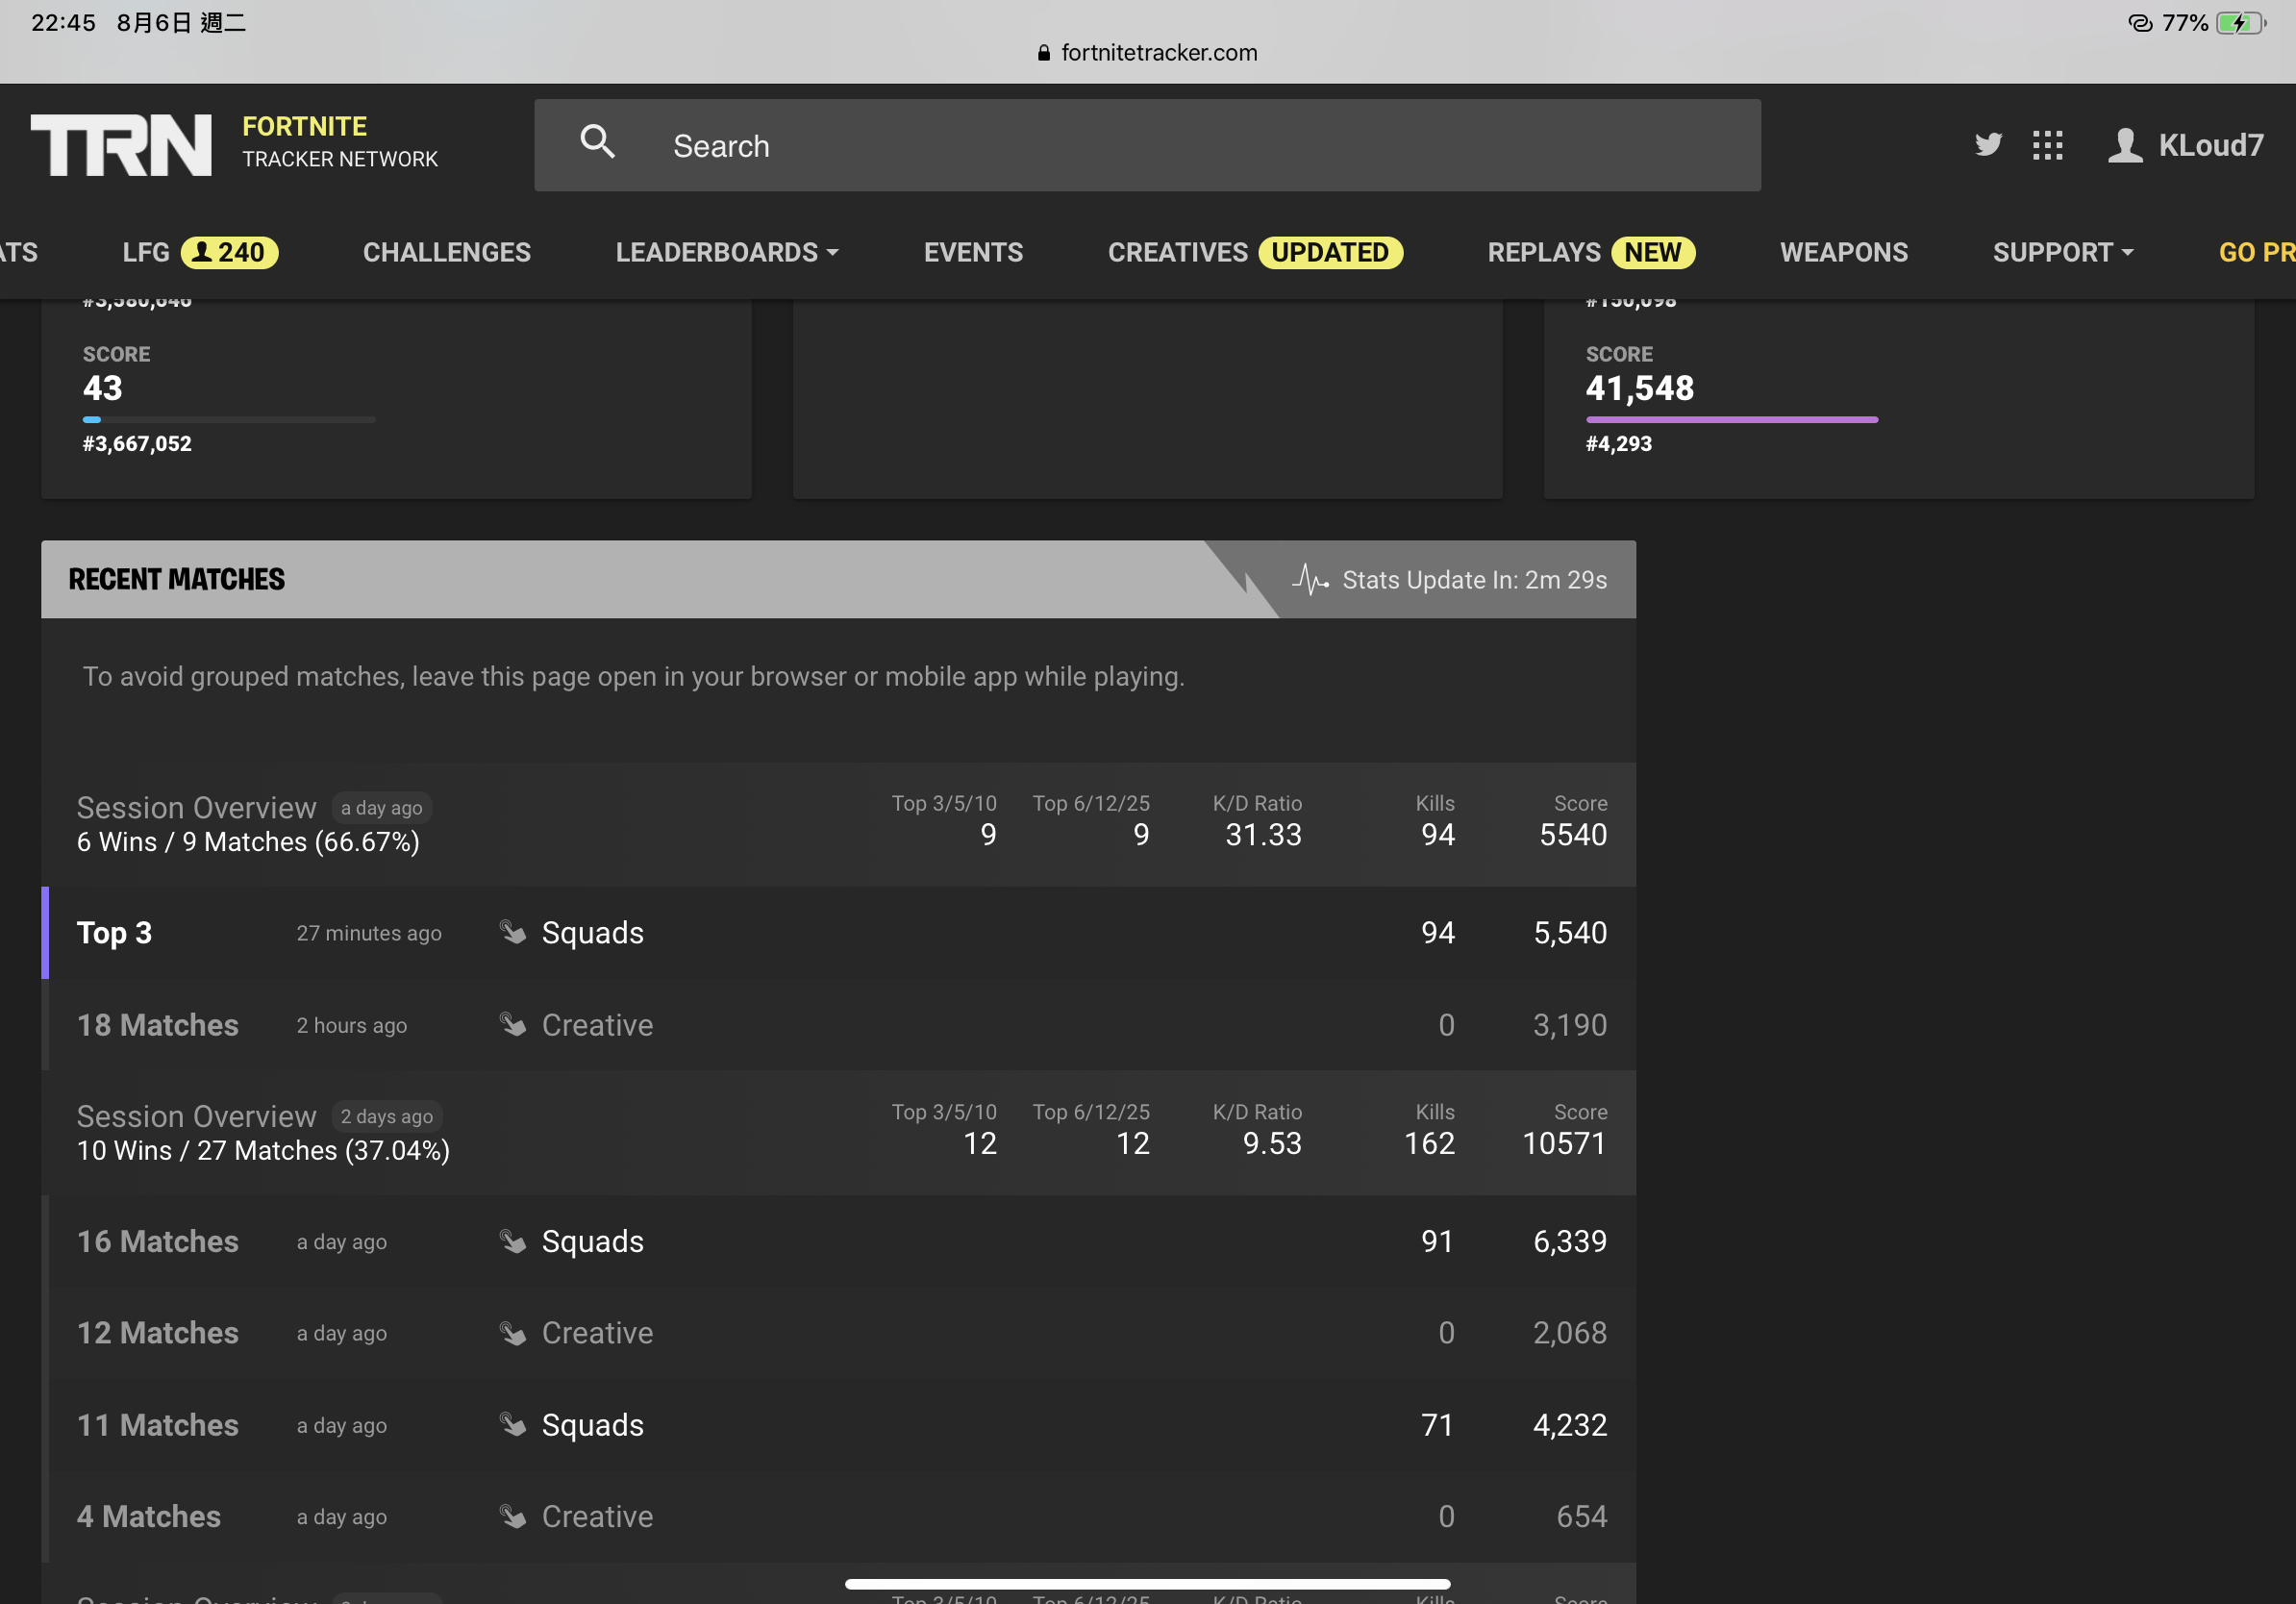Click the 'a day ago' session badge

382,808
